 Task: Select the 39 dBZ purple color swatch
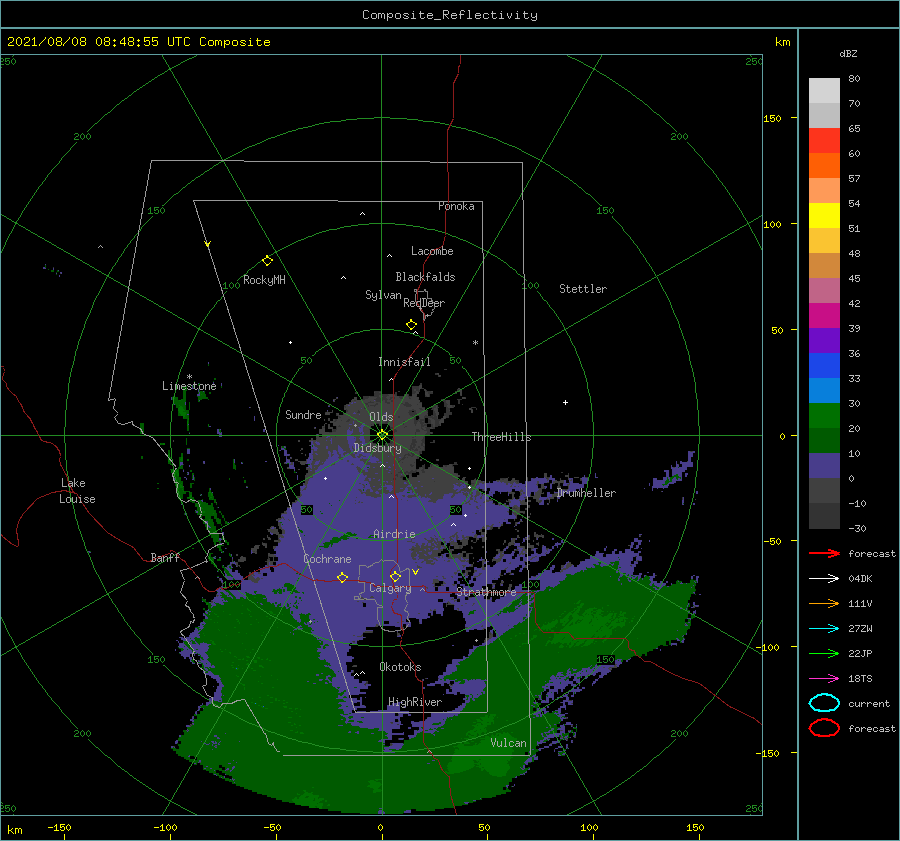click(x=824, y=340)
